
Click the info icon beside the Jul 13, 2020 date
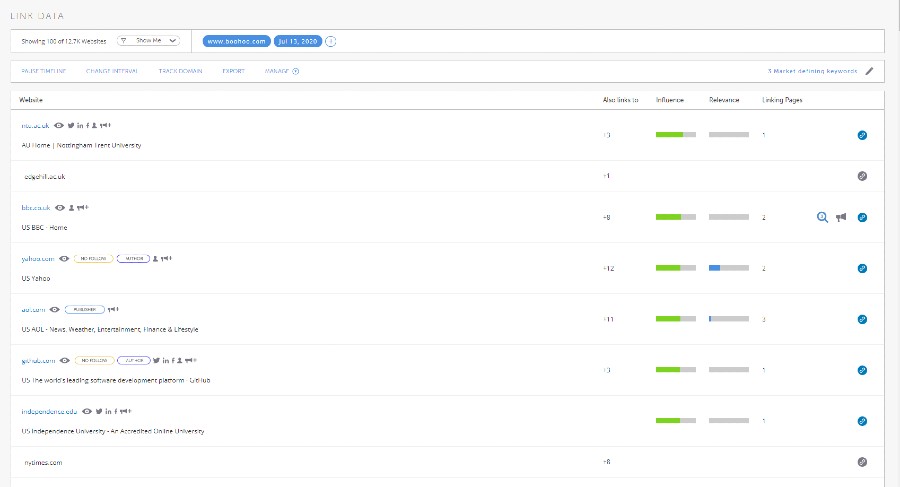click(x=331, y=41)
